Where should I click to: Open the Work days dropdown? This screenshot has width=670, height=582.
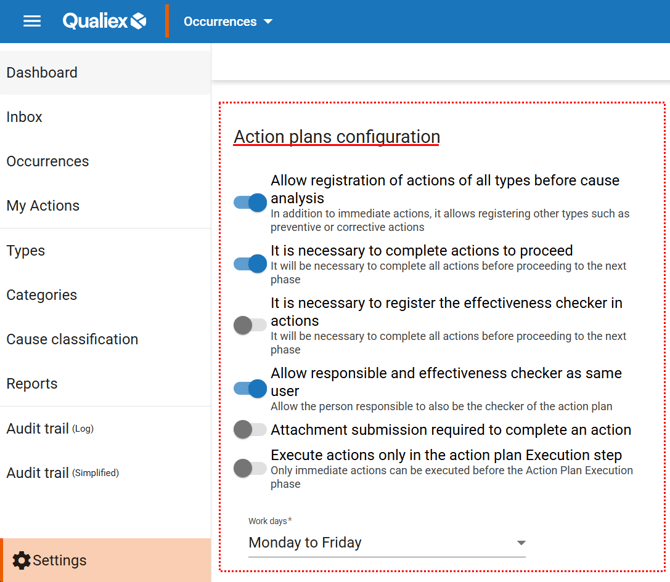tap(386, 543)
